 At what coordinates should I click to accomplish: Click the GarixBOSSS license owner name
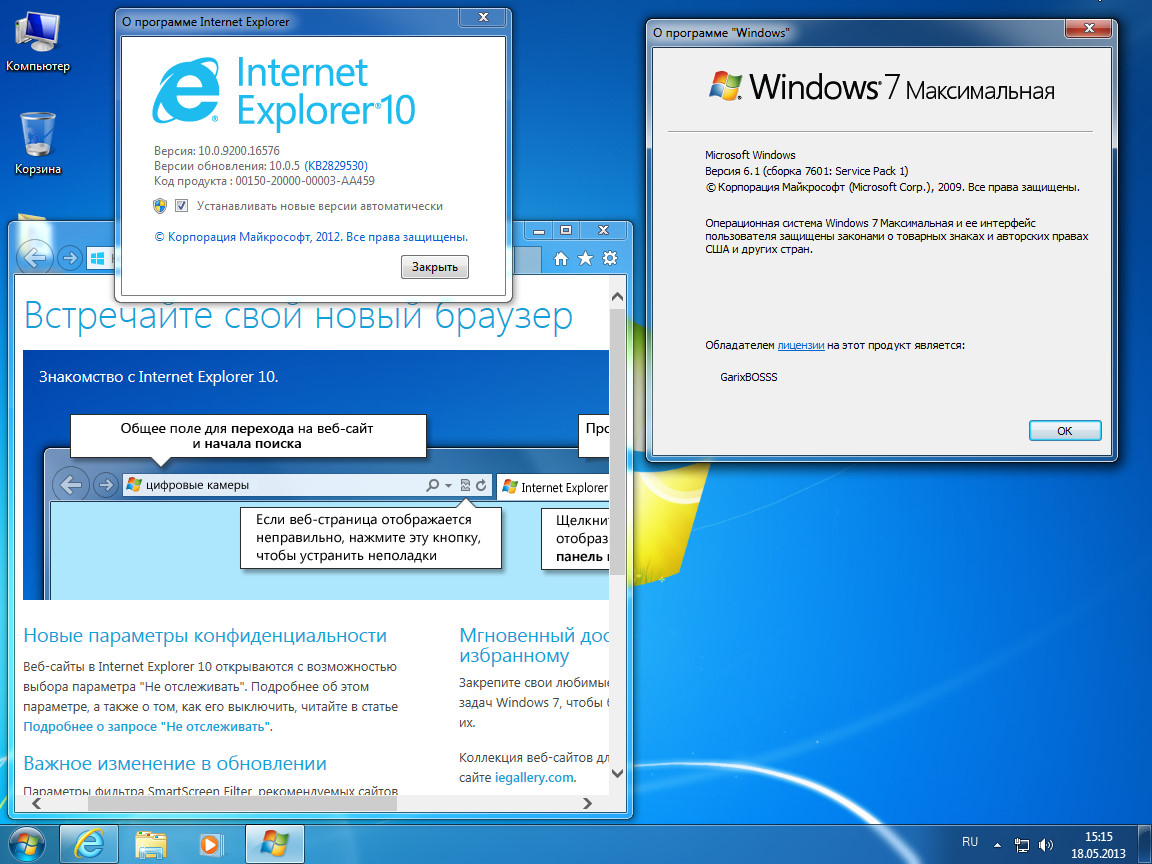(749, 377)
